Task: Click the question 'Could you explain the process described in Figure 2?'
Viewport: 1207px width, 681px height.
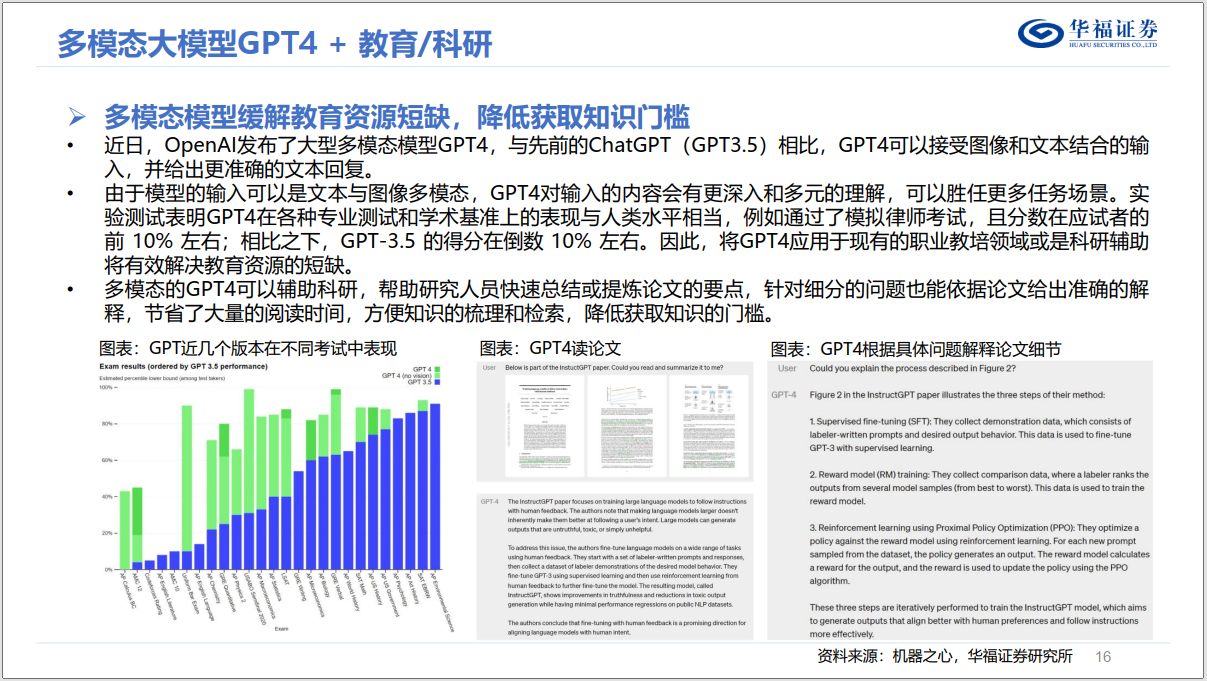Action: 912,369
